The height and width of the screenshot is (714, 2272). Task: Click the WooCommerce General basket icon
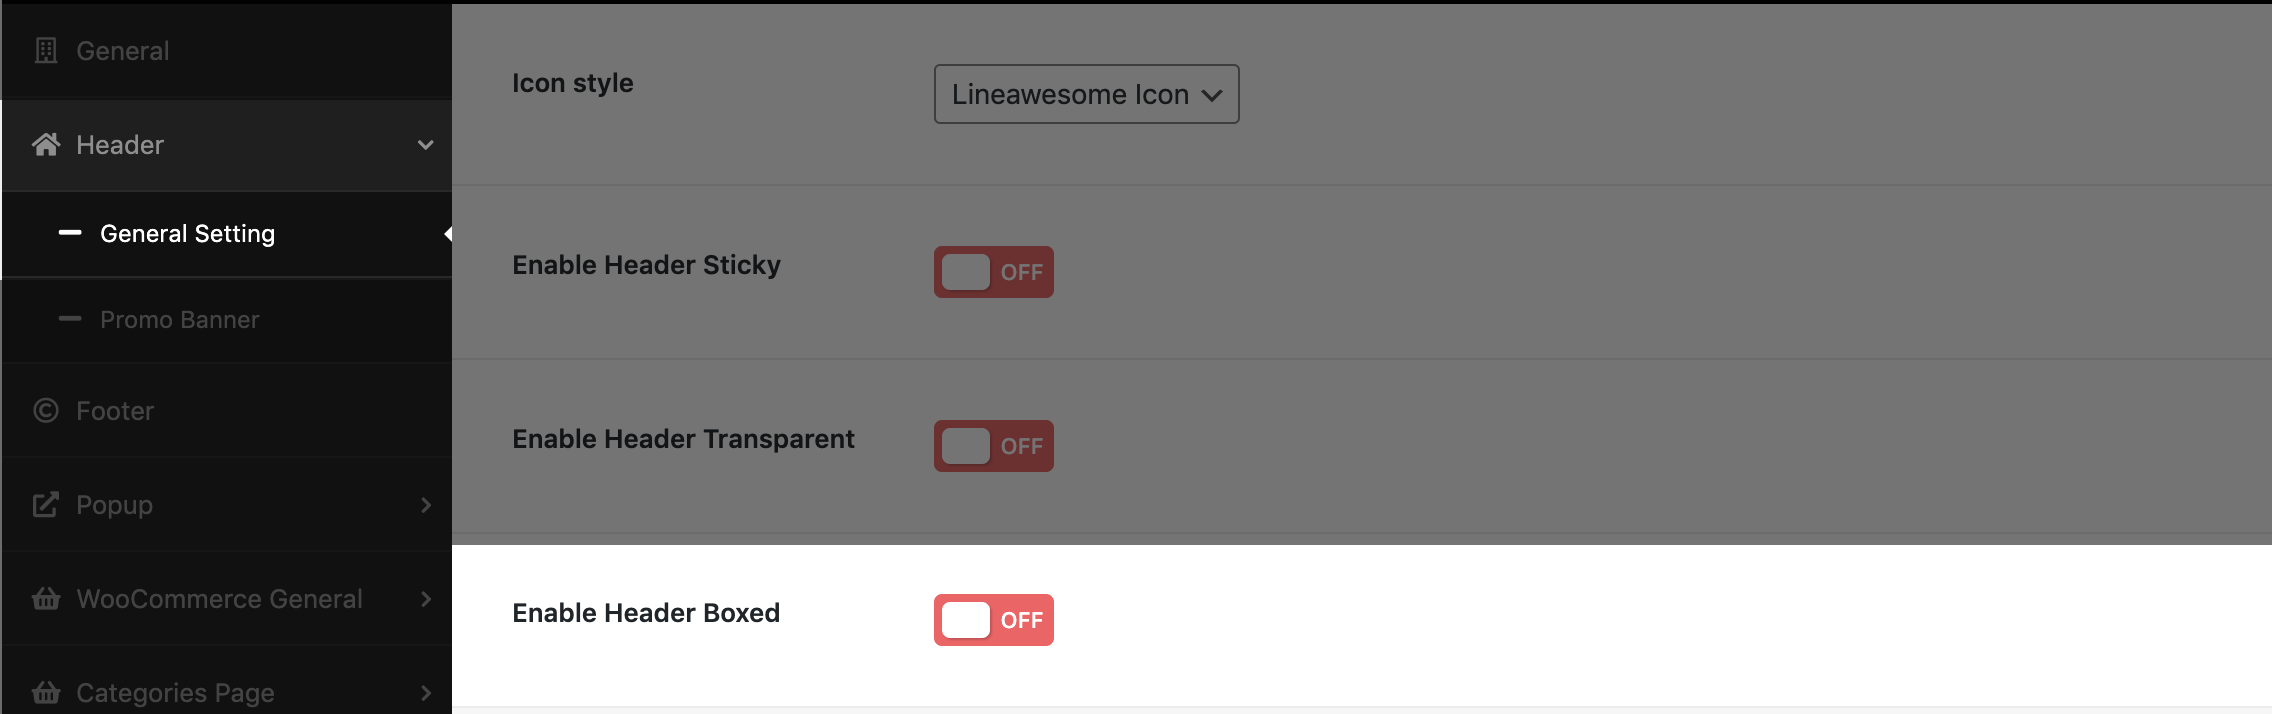coord(46,598)
